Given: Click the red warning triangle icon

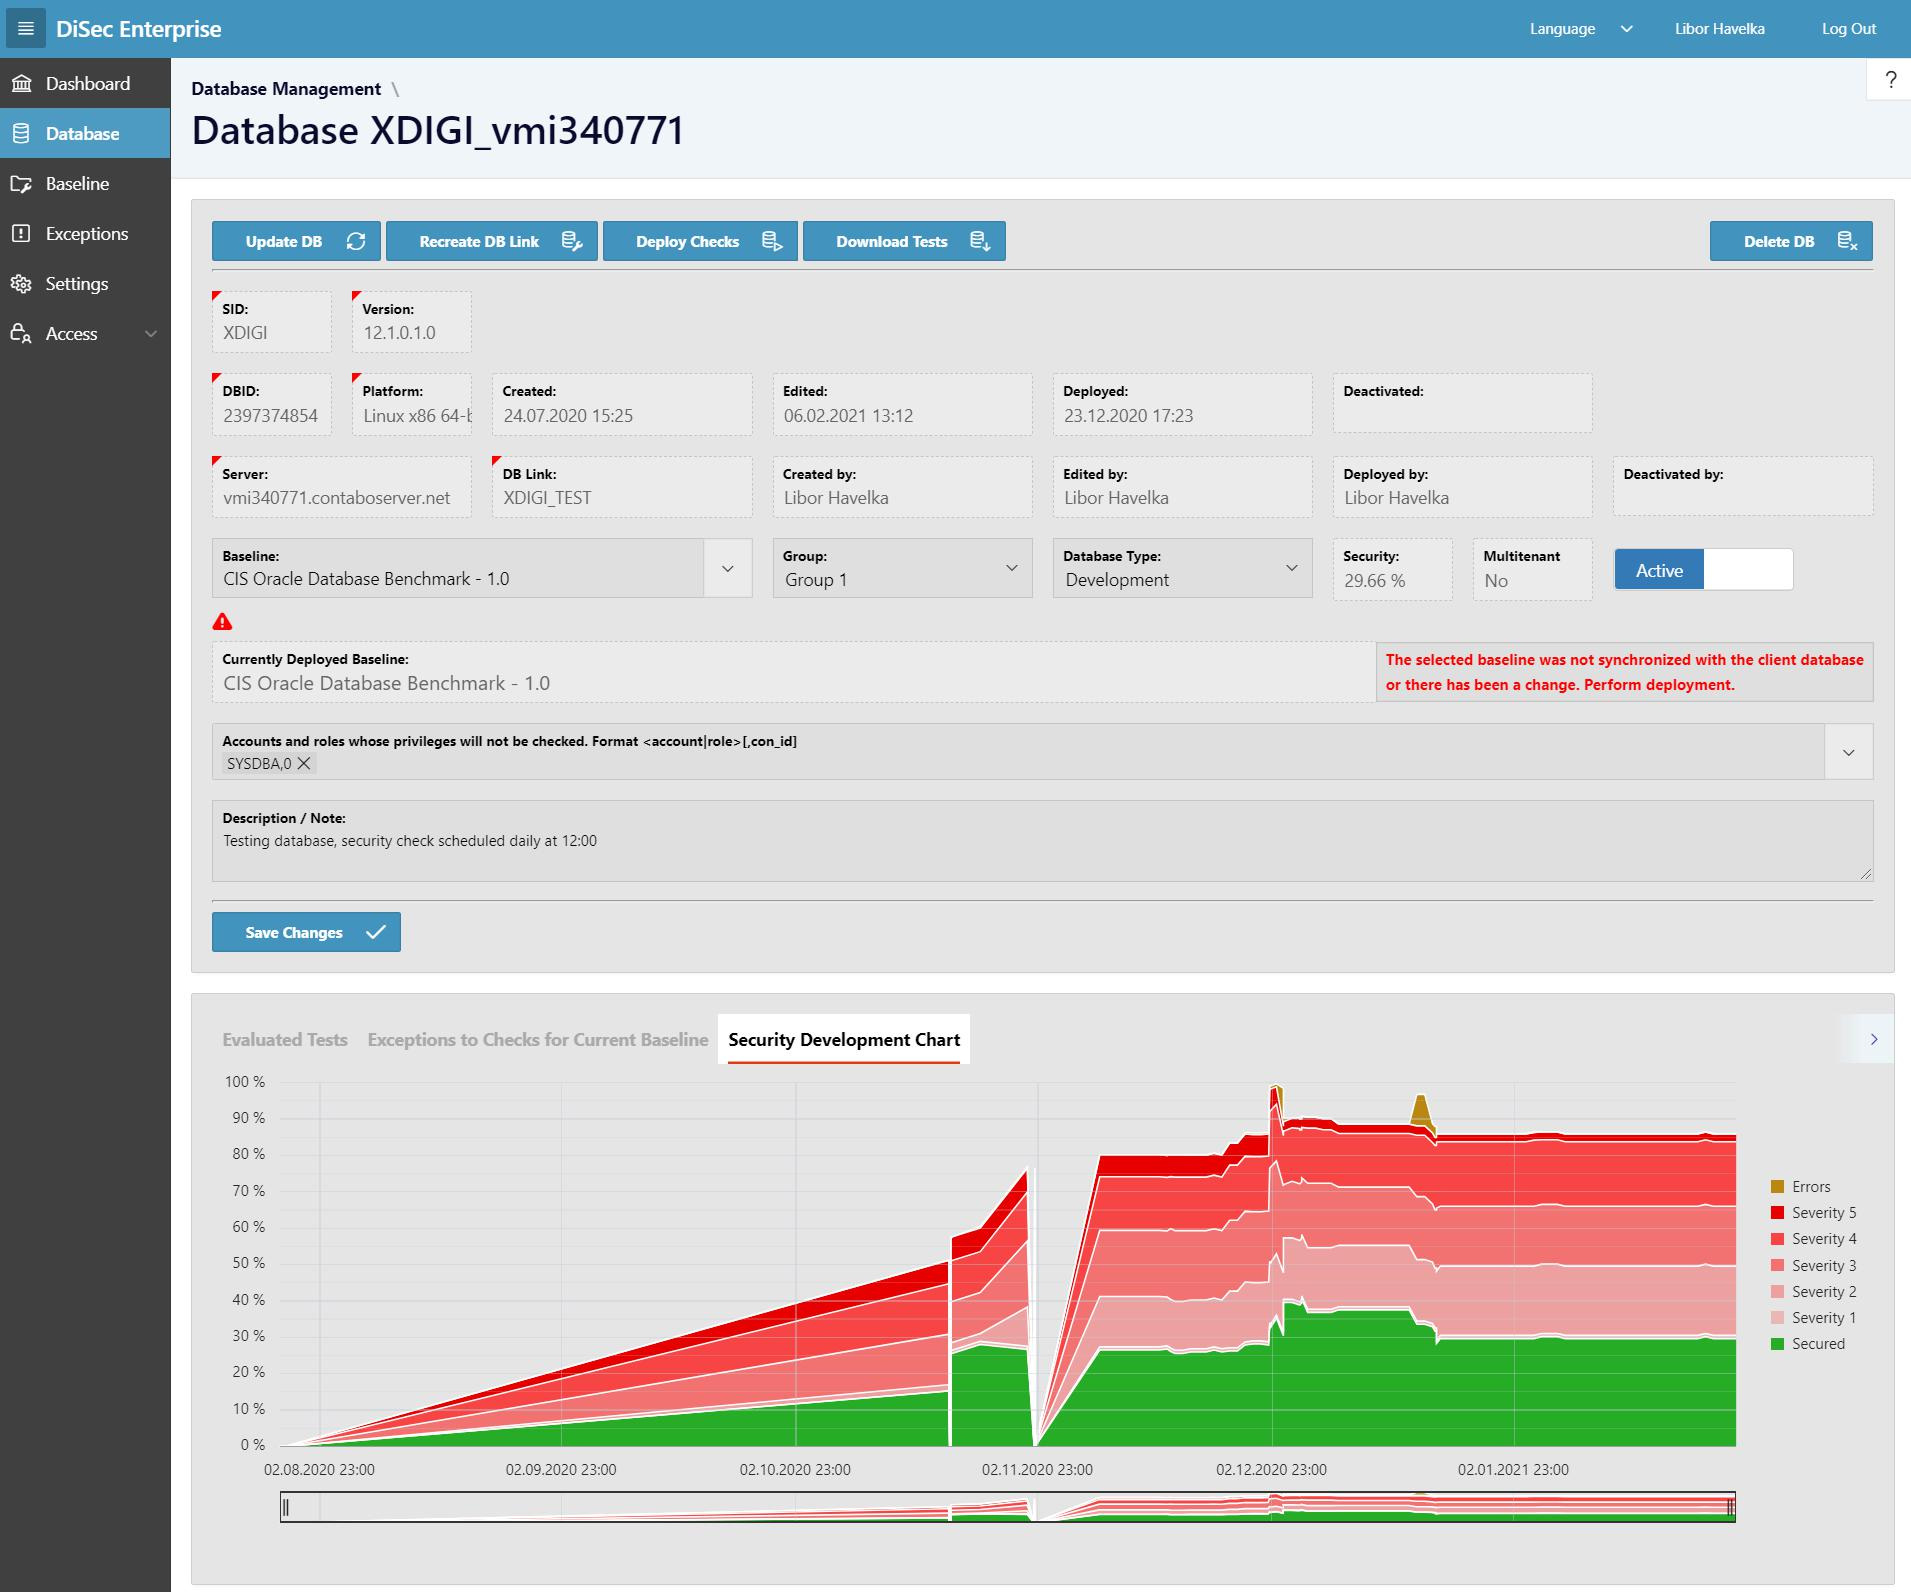Looking at the screenshot, I should pyautogui.click(x=222, y=622).
